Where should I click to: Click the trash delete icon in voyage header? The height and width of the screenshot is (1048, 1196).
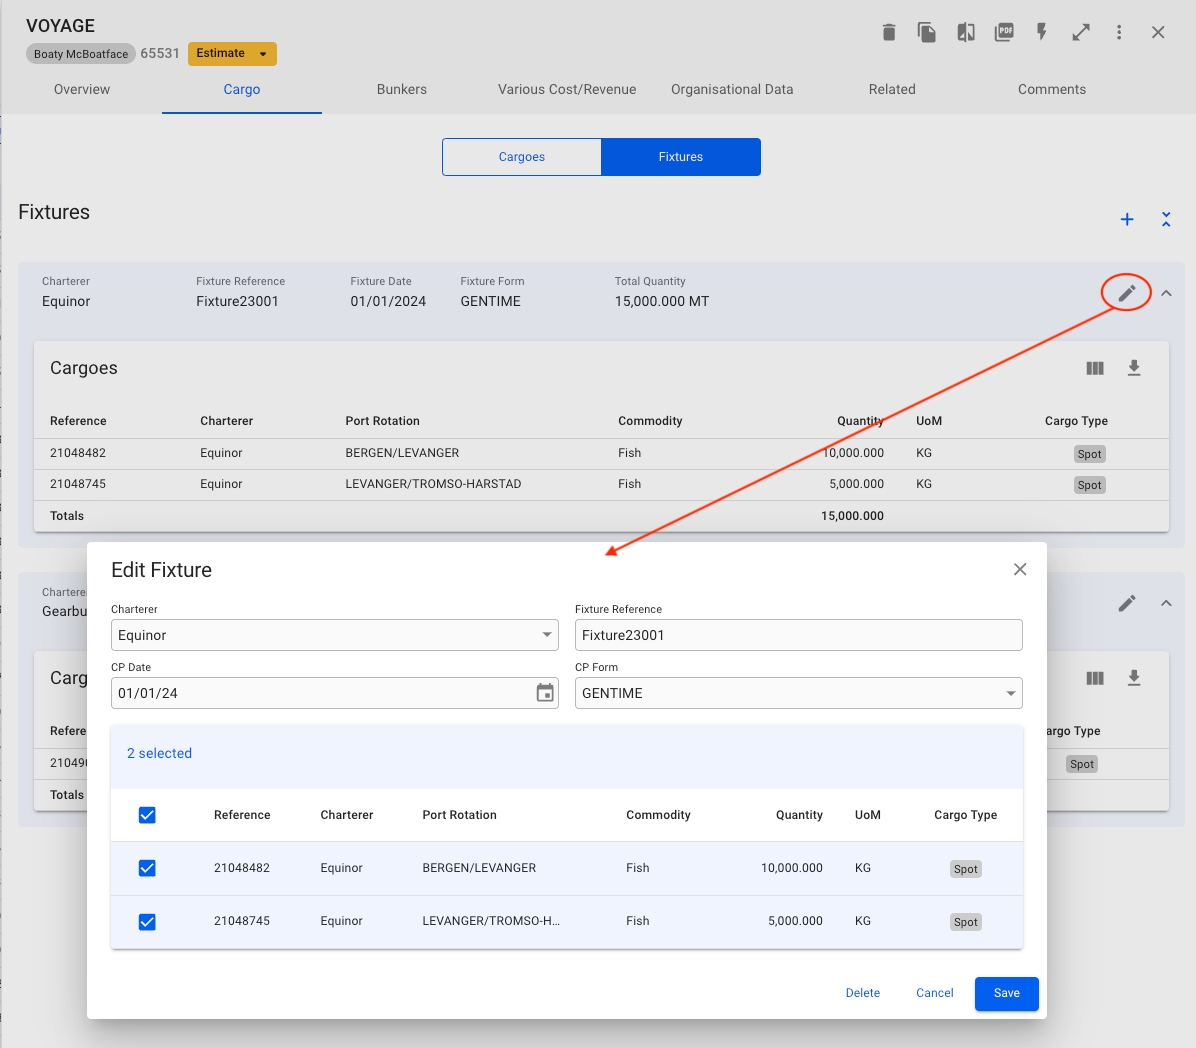pos(888,33)
